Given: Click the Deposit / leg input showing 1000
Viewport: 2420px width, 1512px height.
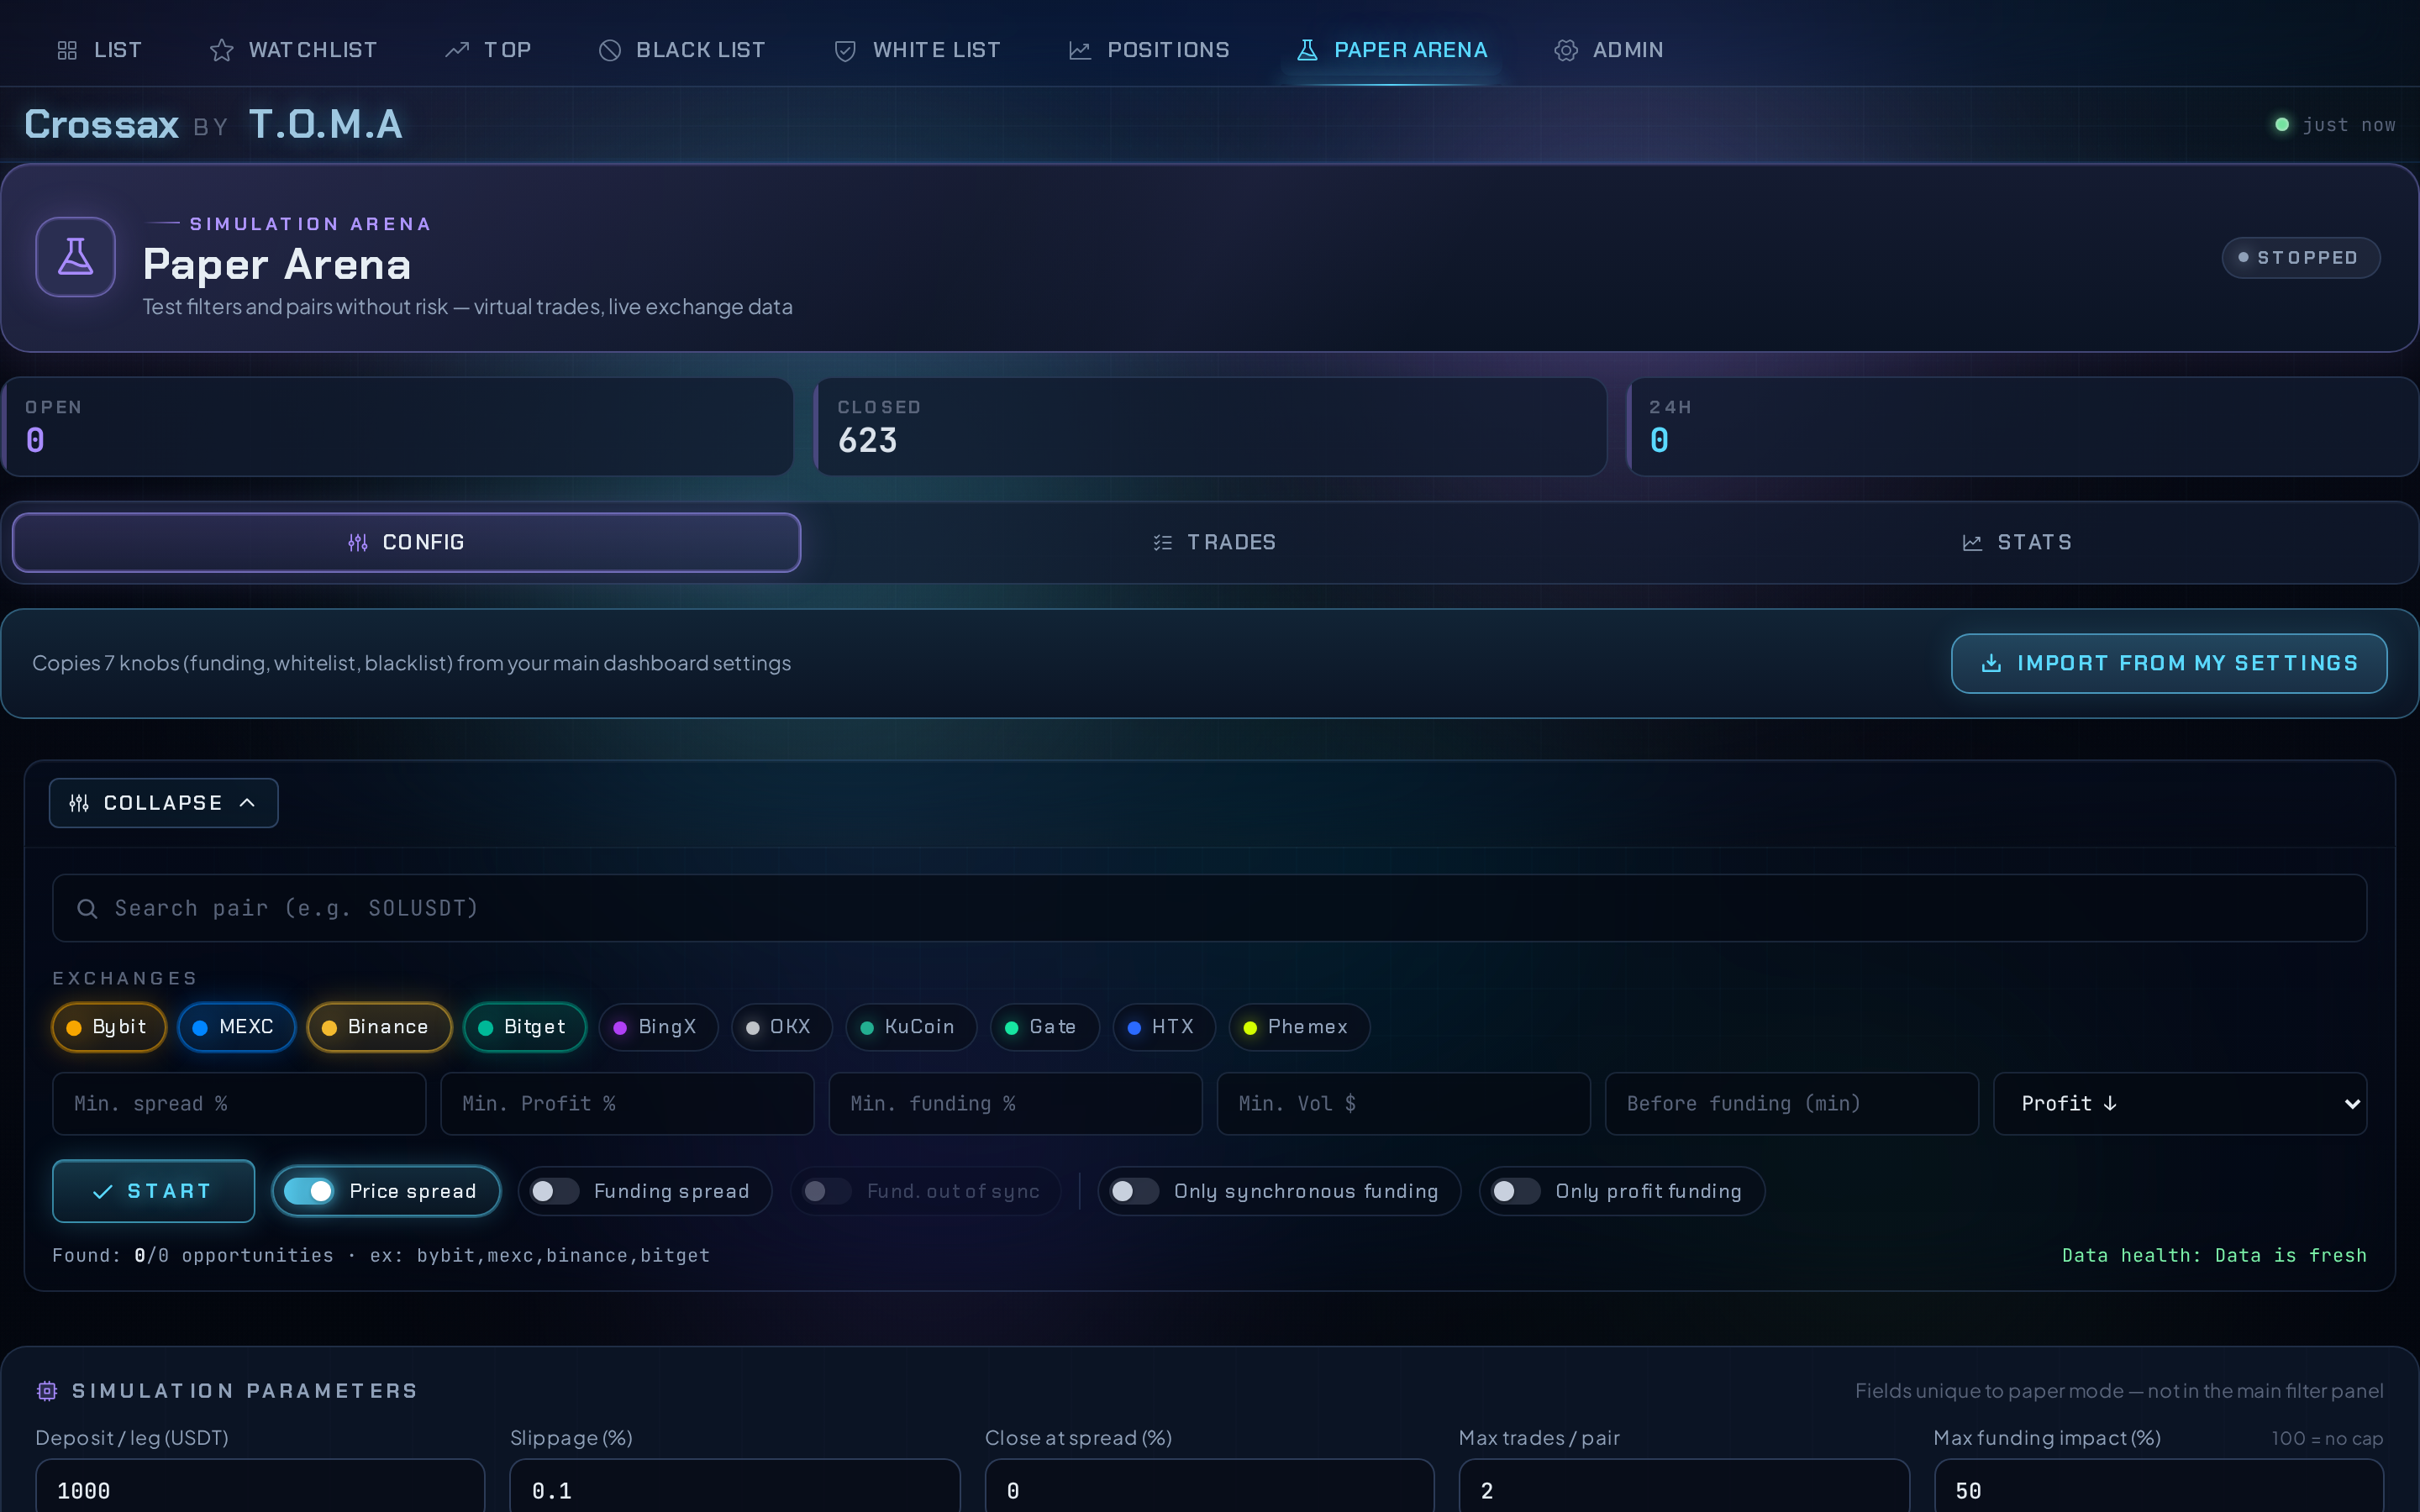Looking at the screenshot, I should point(260,1489).
